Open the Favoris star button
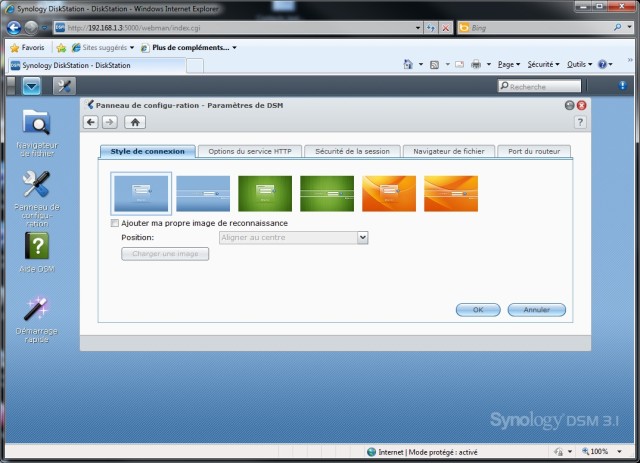640x463 pixels. coord(27,48)
